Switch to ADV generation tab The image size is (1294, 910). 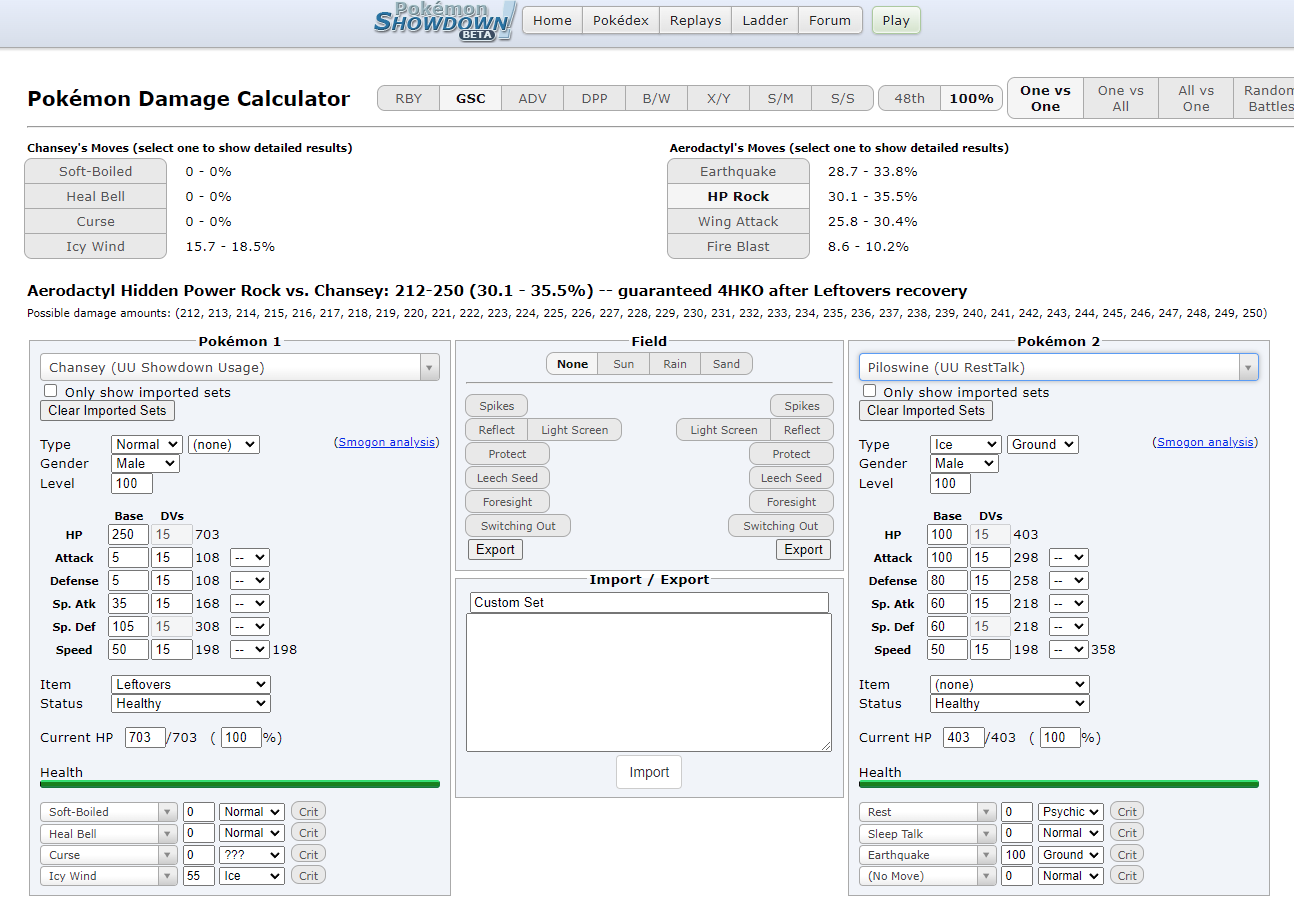[532, 98]
